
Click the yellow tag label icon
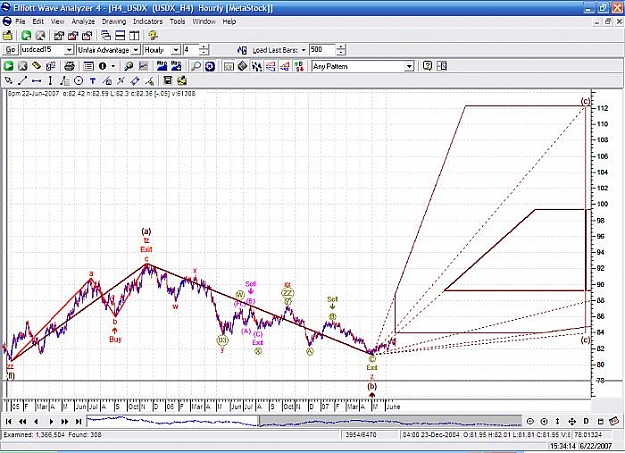pyautogui.click(x=36, y=66)
